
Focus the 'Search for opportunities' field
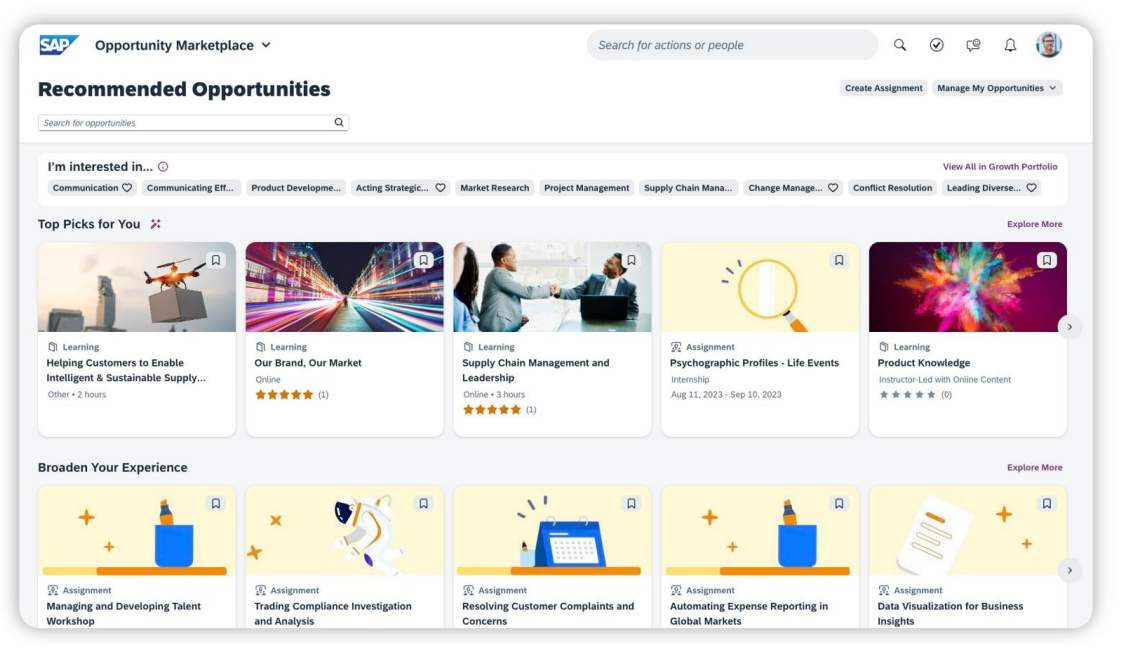point(193,123)
